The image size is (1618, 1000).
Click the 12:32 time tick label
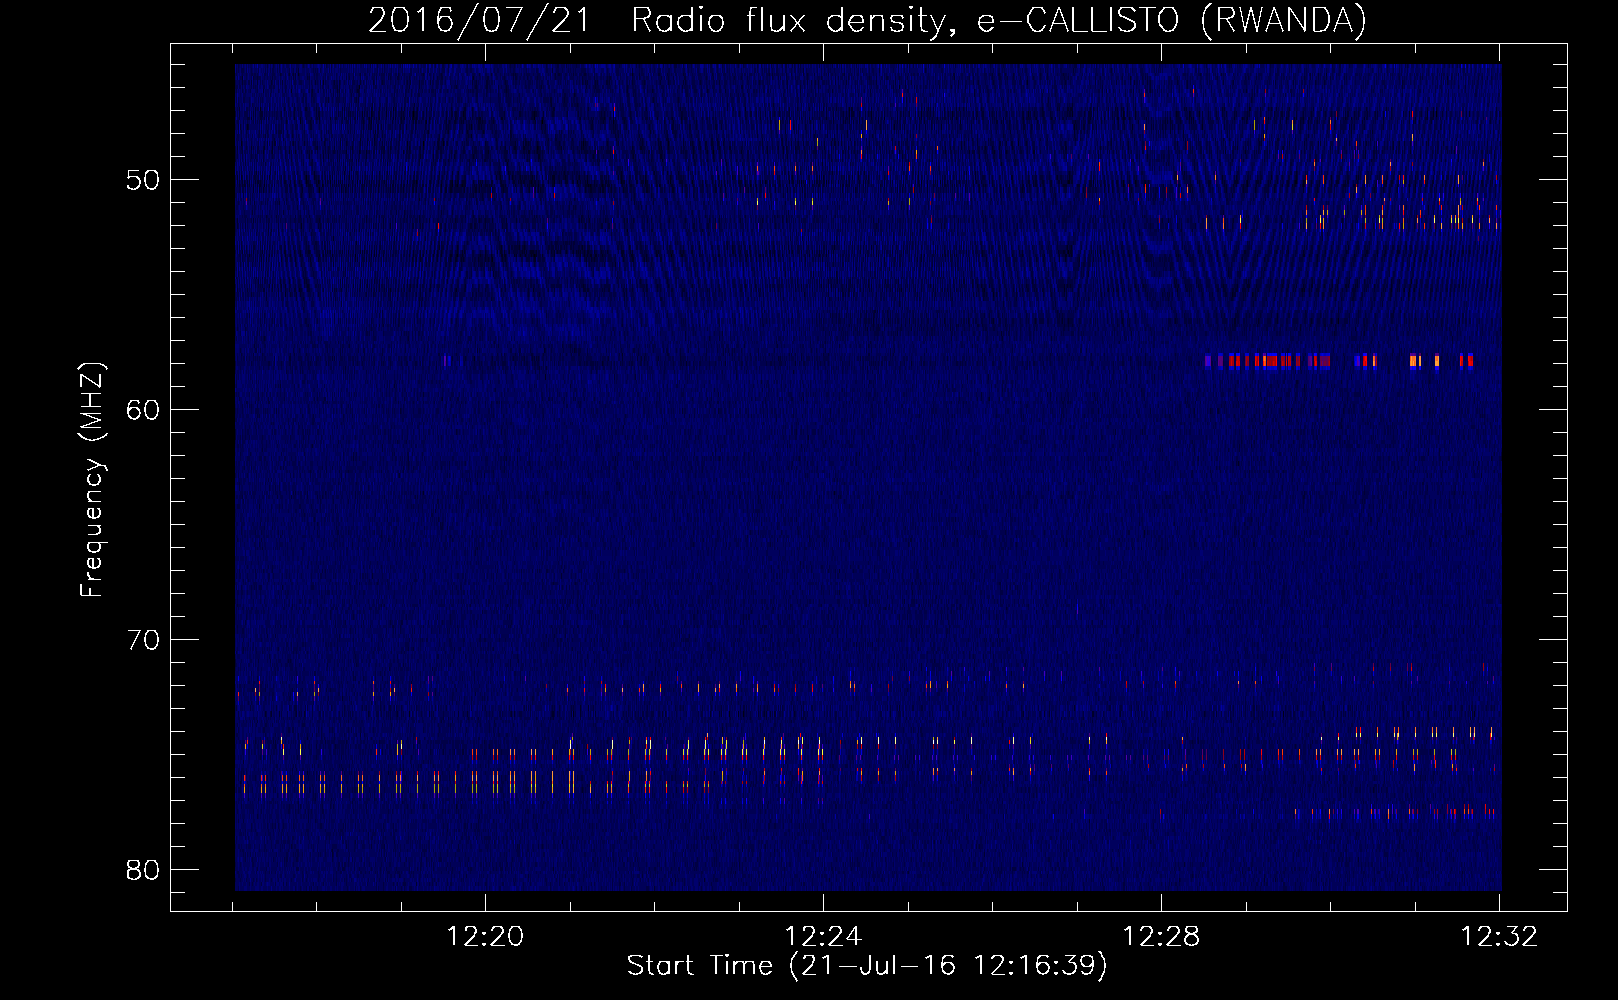(1499, 937)
